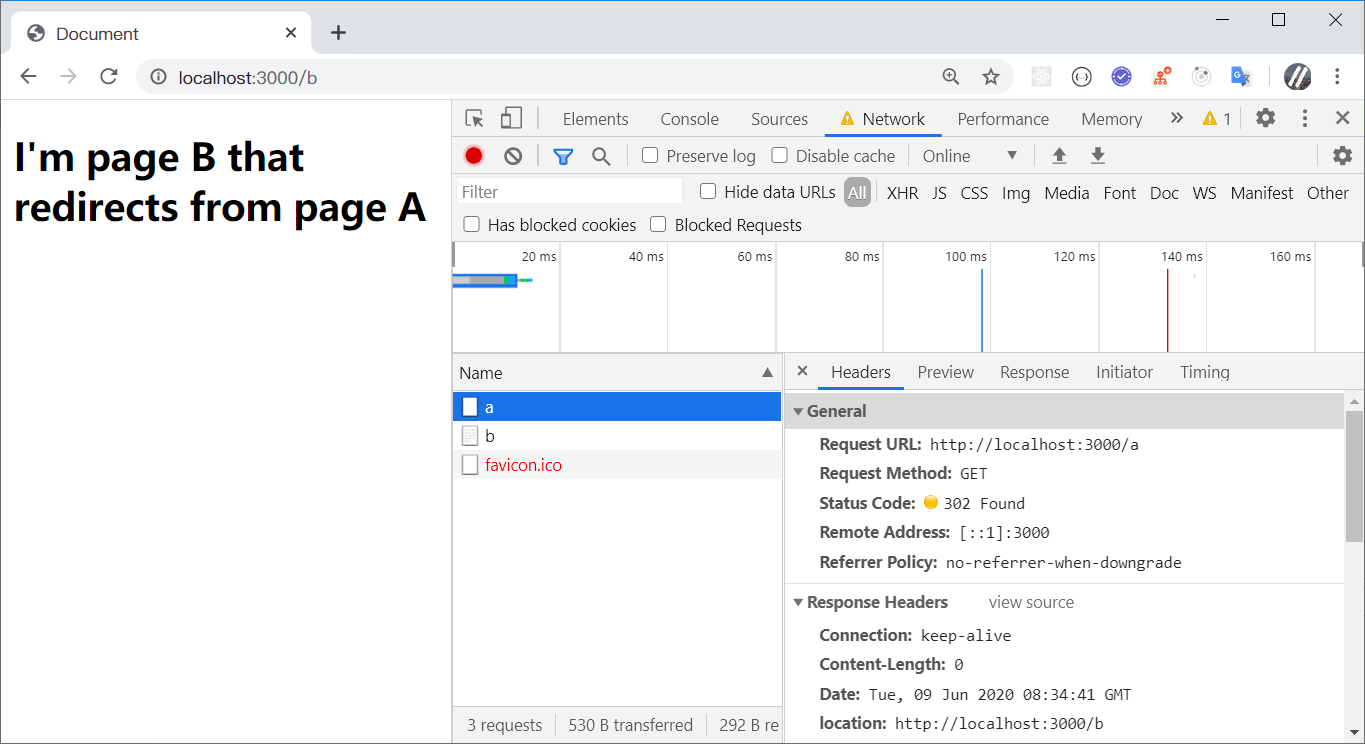Collapse the General section
Image resolution: width=1365 pixels, height=744 pixels.
pos(798,411)
